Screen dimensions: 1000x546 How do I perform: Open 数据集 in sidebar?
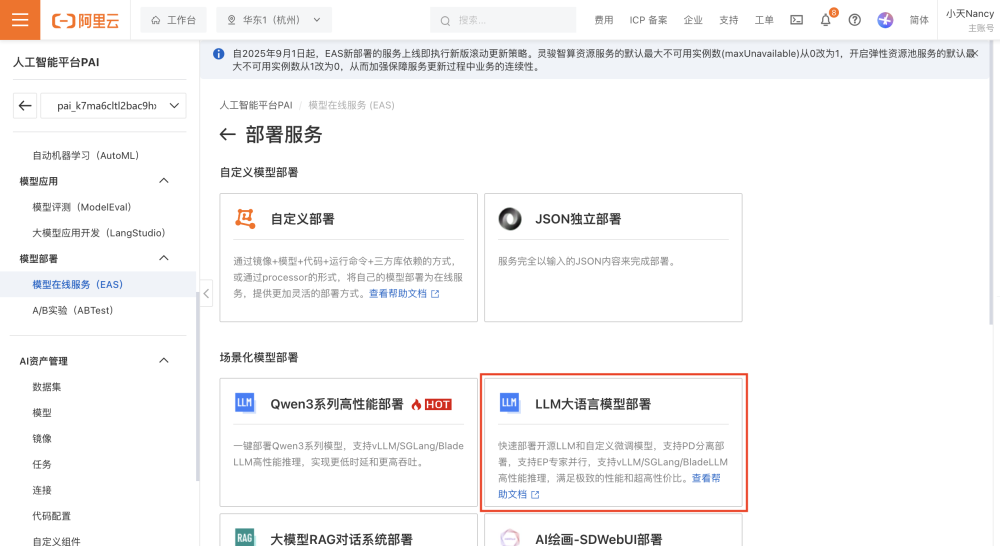coord(47,387)
